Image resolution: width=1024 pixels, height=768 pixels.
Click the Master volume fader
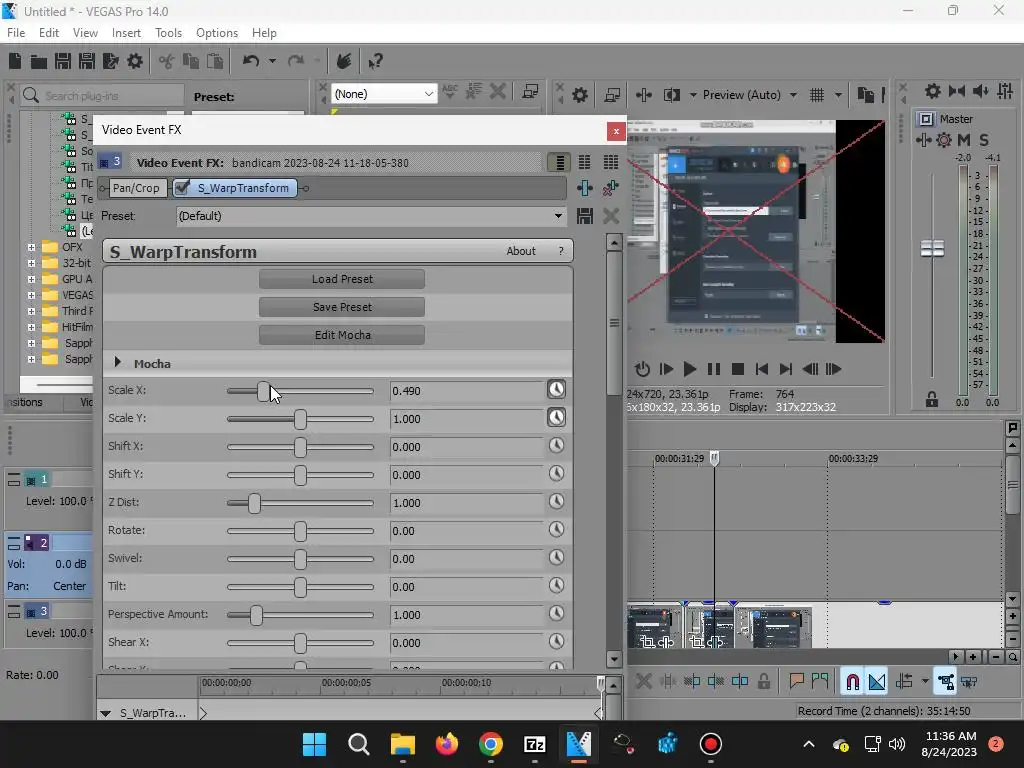point(932,248)
